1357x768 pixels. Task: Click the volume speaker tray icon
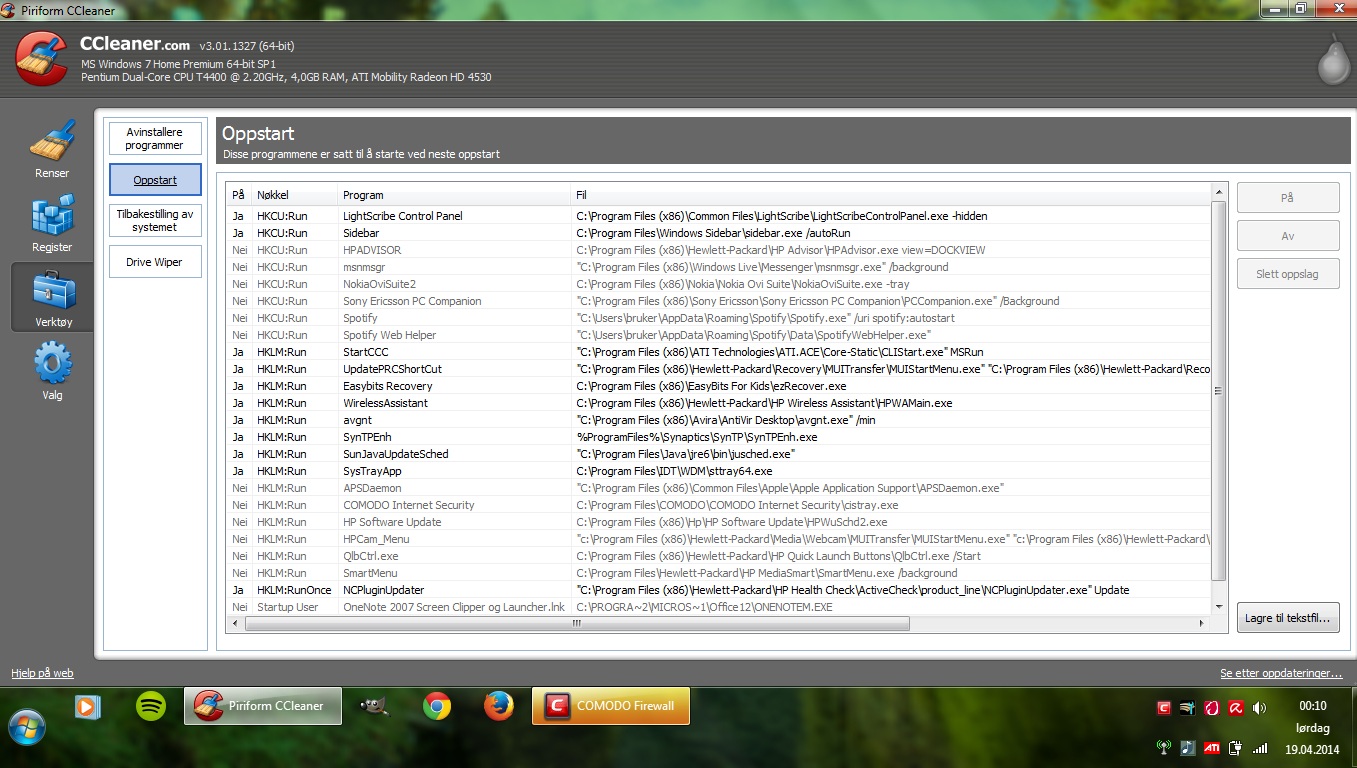pos(1260,708)
